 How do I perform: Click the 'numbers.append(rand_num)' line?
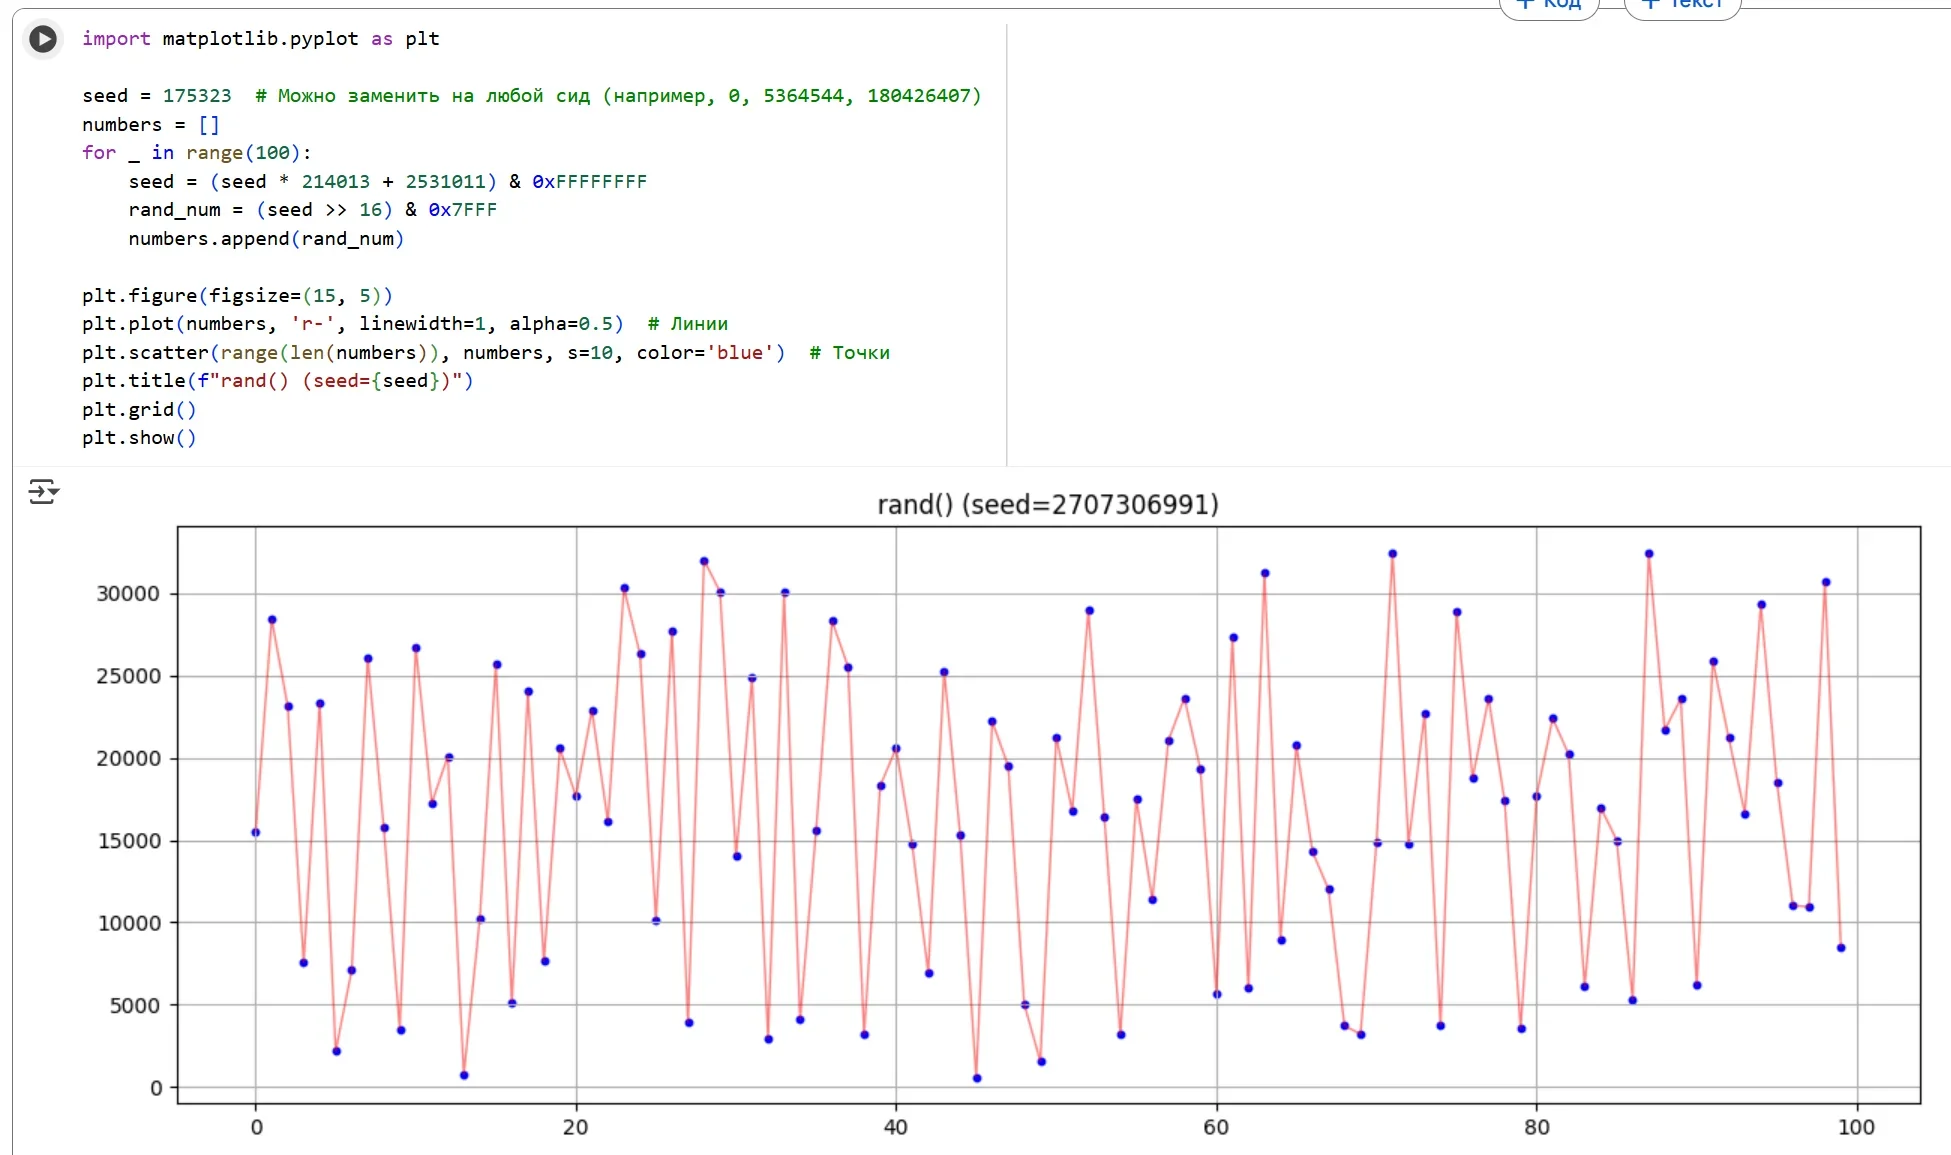266,239
